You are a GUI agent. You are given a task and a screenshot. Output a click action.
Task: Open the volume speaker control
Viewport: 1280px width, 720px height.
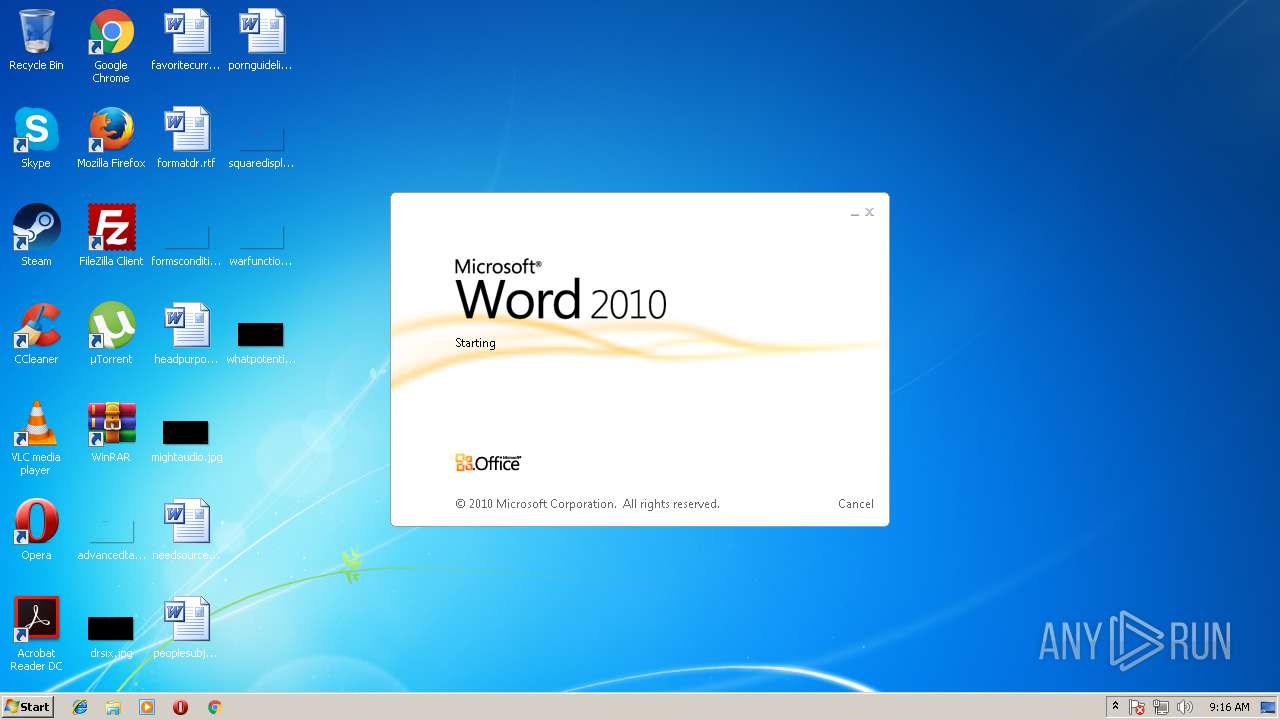1185,707
